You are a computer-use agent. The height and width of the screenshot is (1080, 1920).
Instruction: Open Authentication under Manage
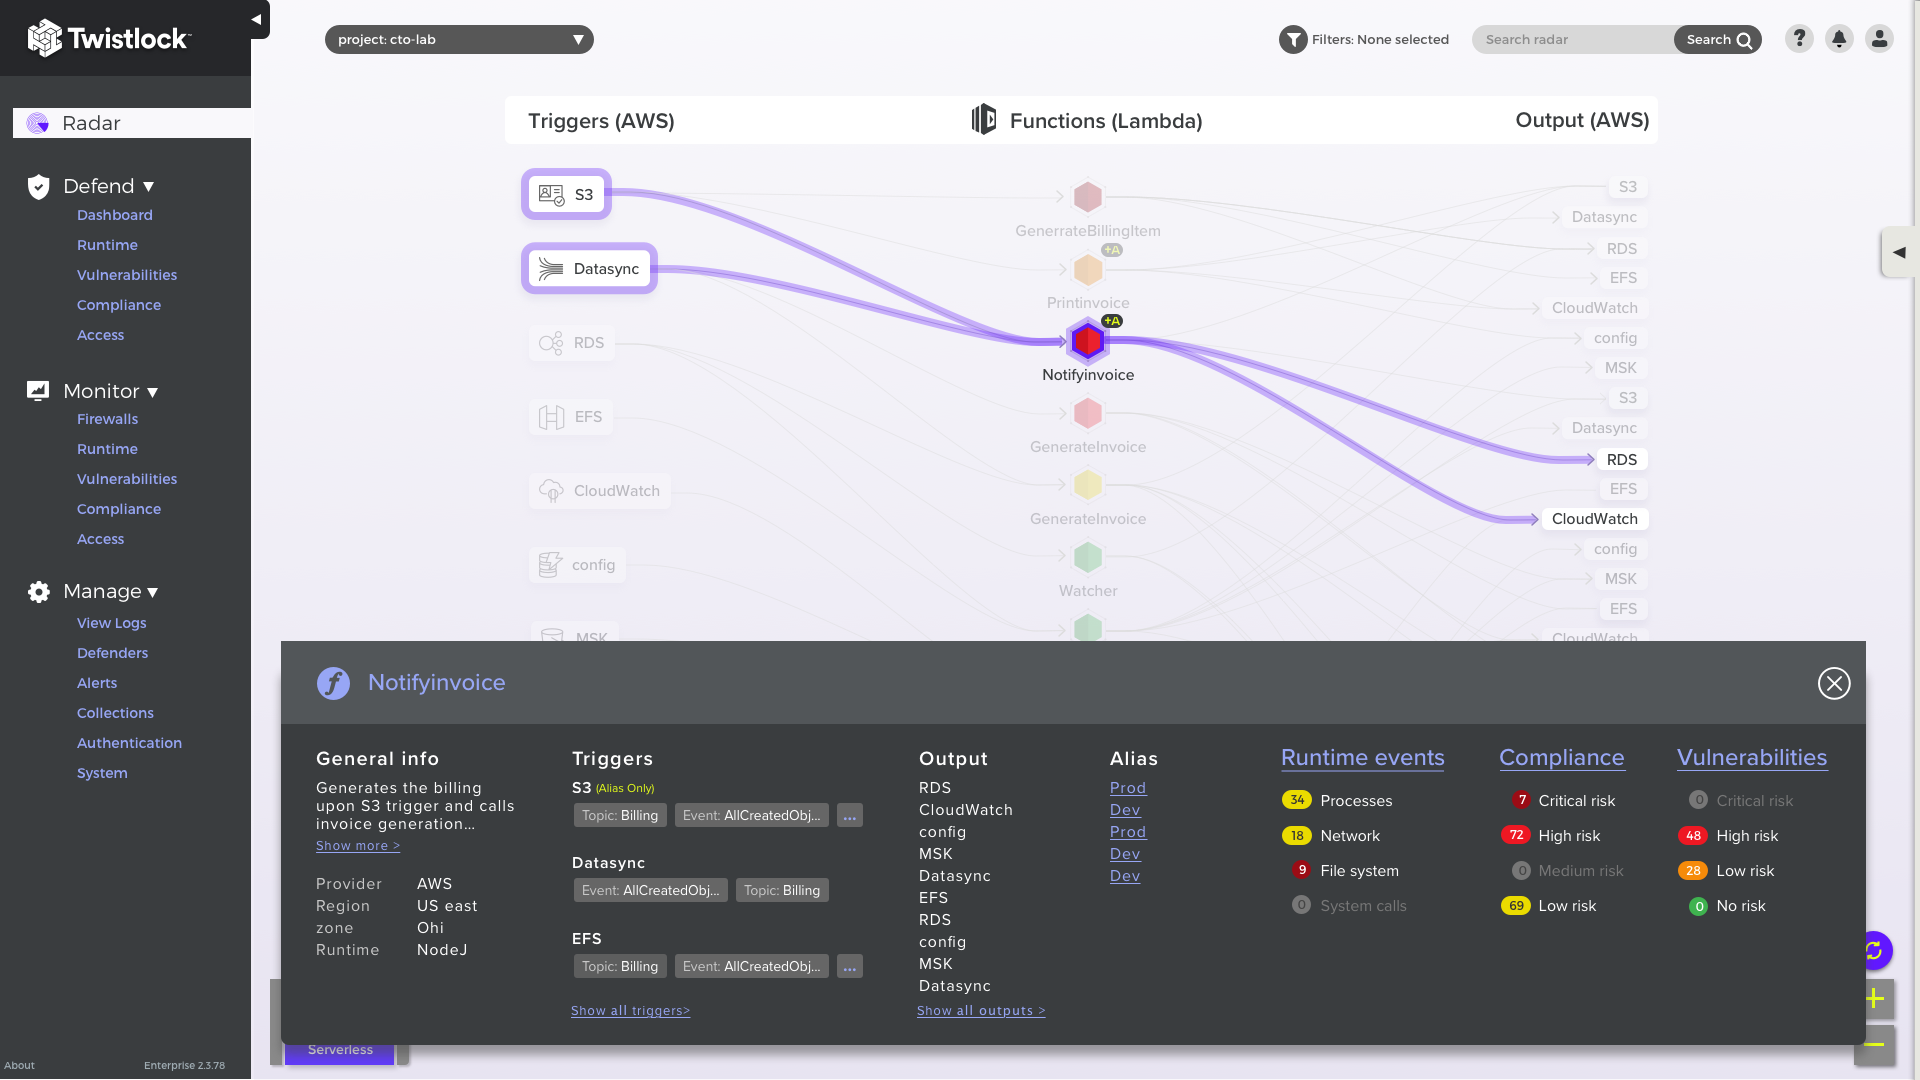click(129, 743)
